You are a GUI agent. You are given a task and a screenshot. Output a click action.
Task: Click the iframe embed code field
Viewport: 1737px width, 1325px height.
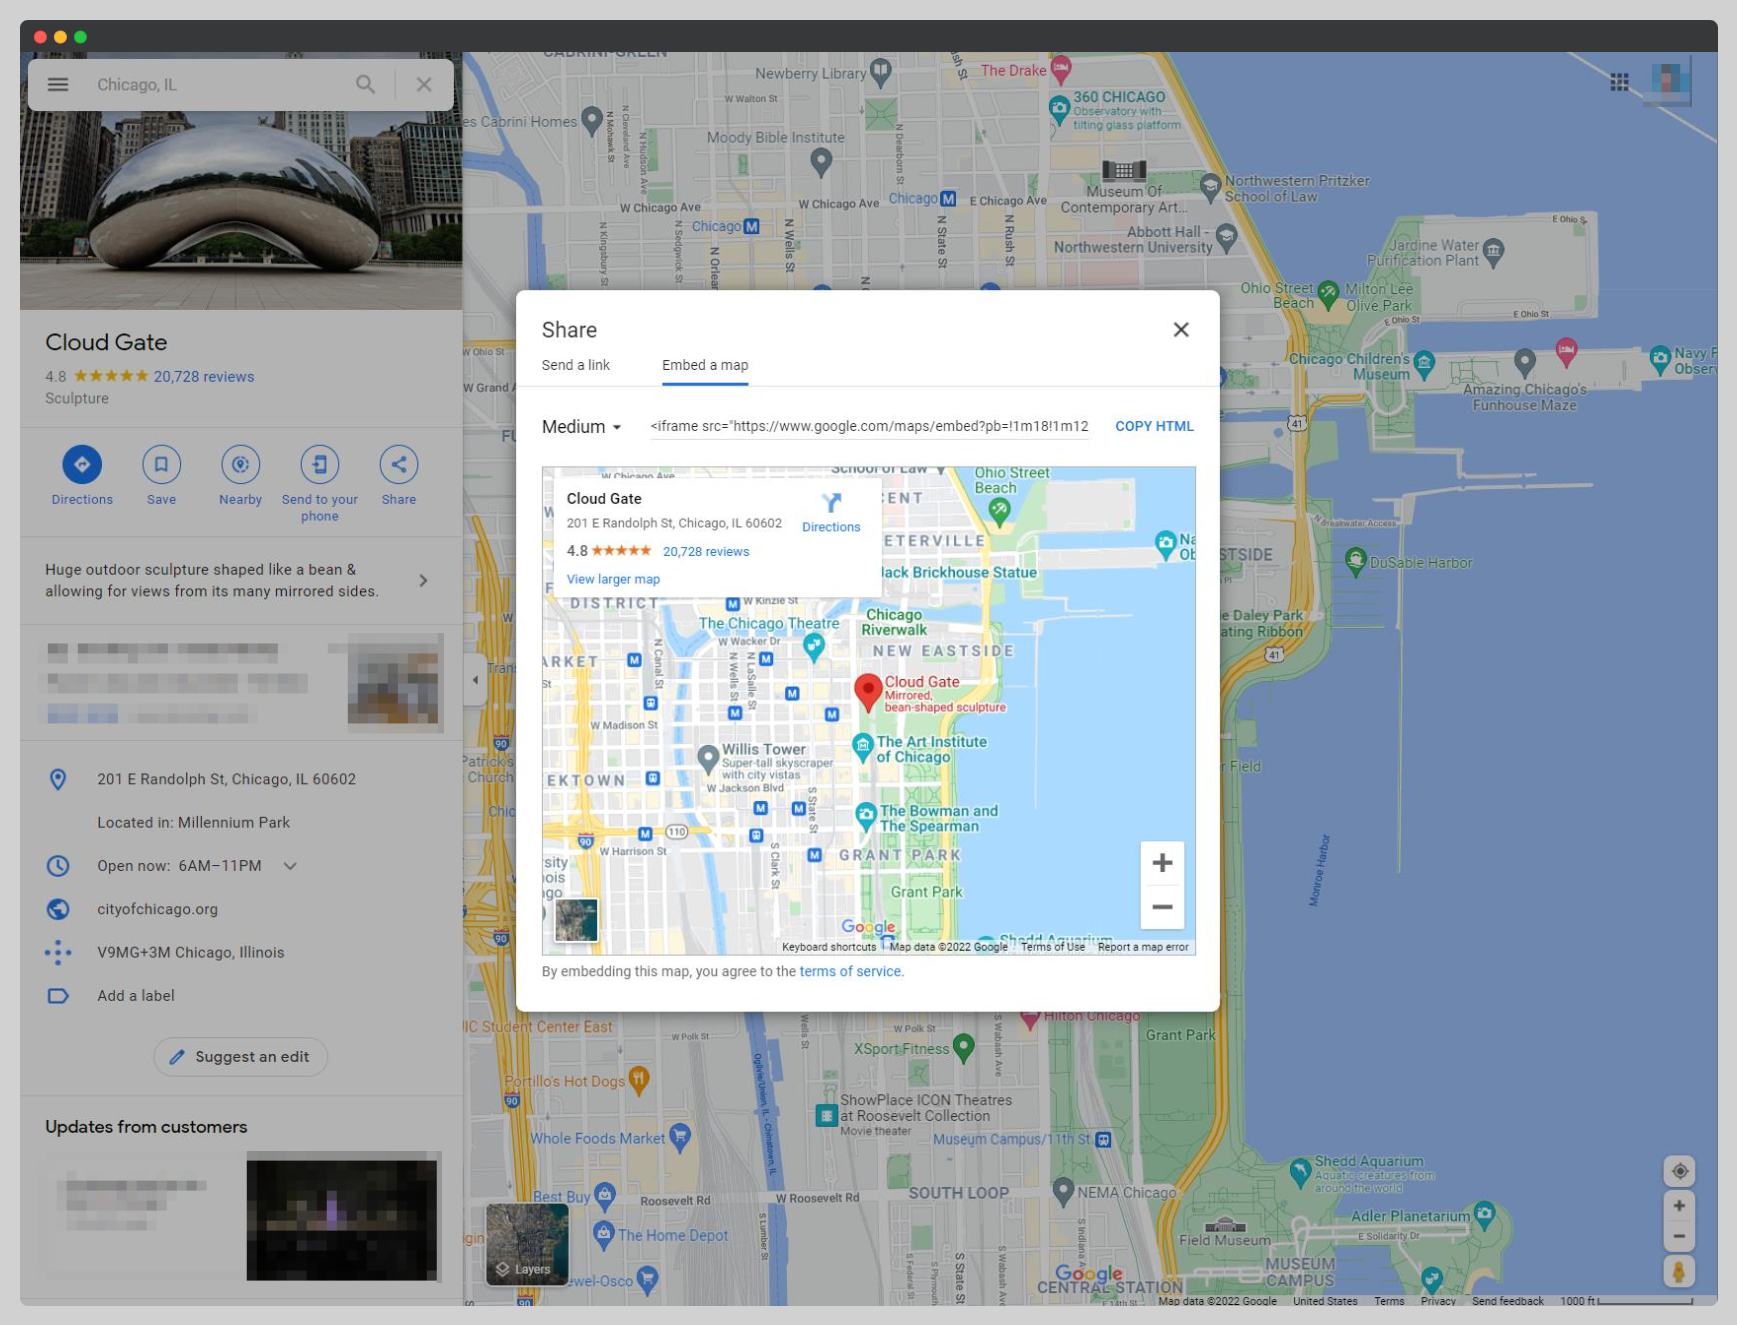click(868, 426)
